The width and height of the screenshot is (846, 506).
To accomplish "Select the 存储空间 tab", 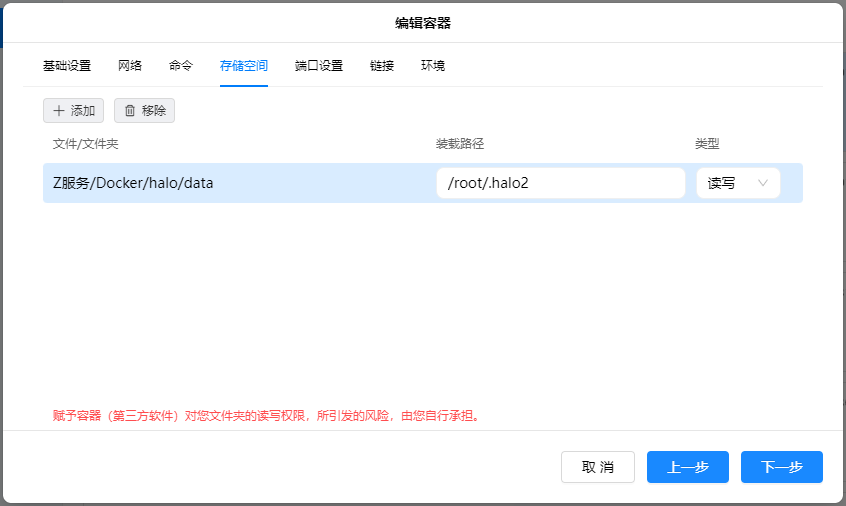I will (x=244, y=66).
